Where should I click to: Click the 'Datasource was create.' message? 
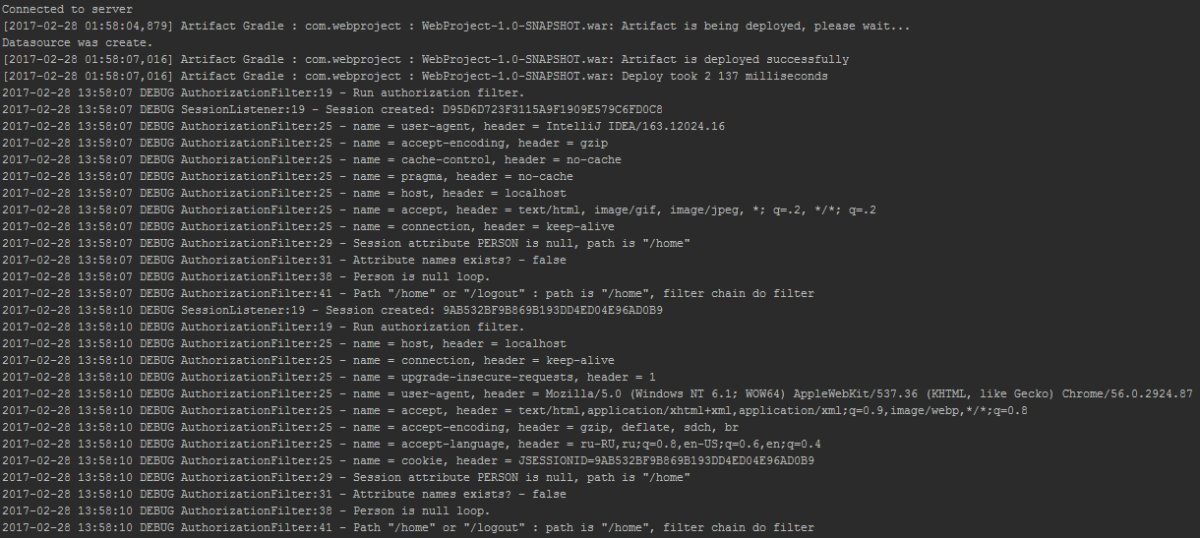(72, 43)
